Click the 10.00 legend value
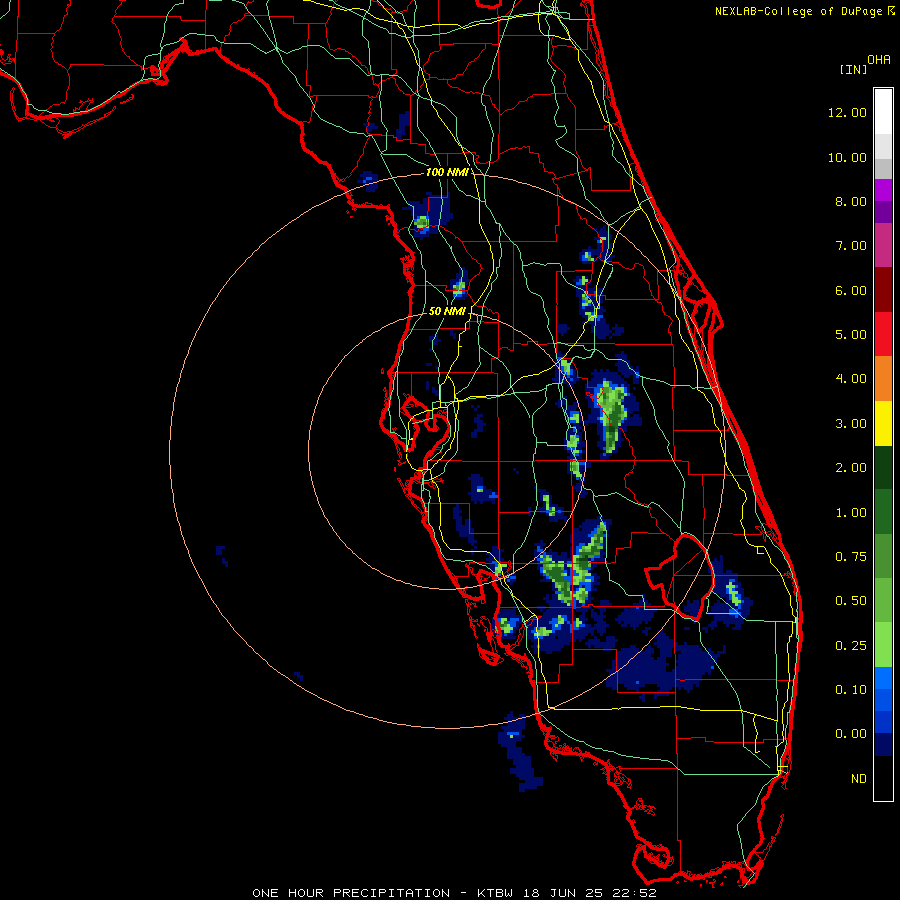Screen dimensions: 900x900 (x=847, y=157)
